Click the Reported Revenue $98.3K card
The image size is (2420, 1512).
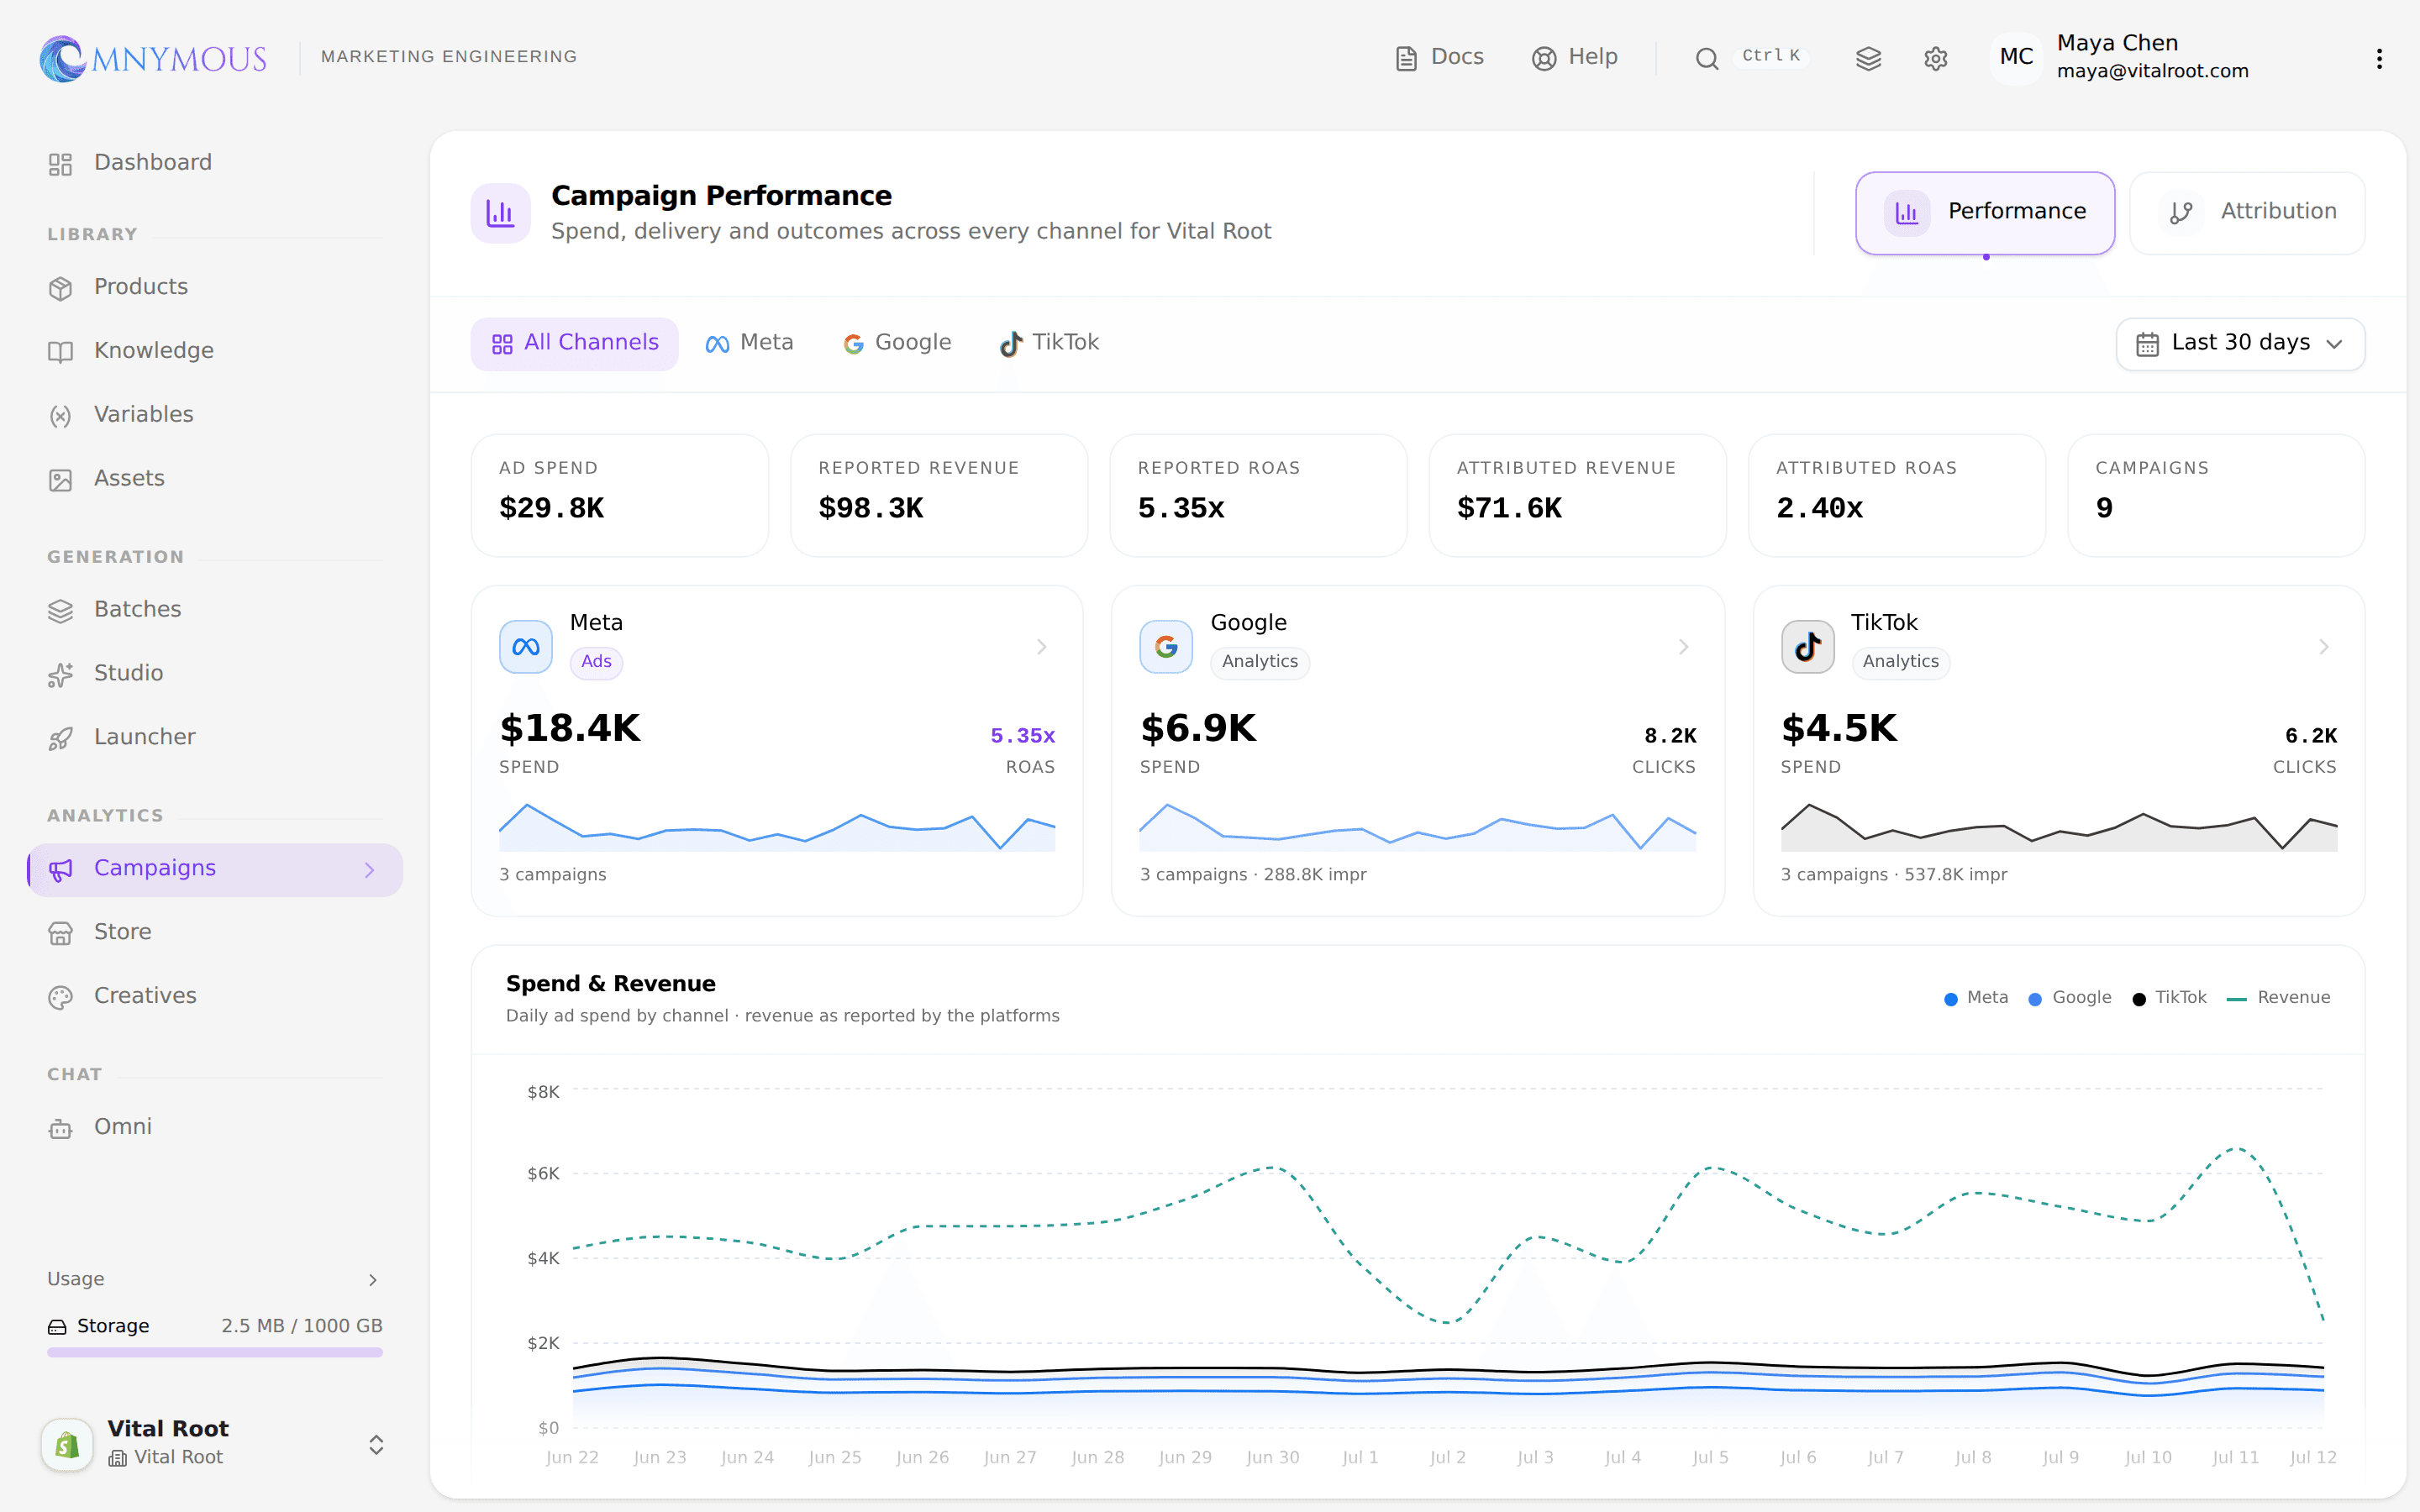tap(939, 495)
